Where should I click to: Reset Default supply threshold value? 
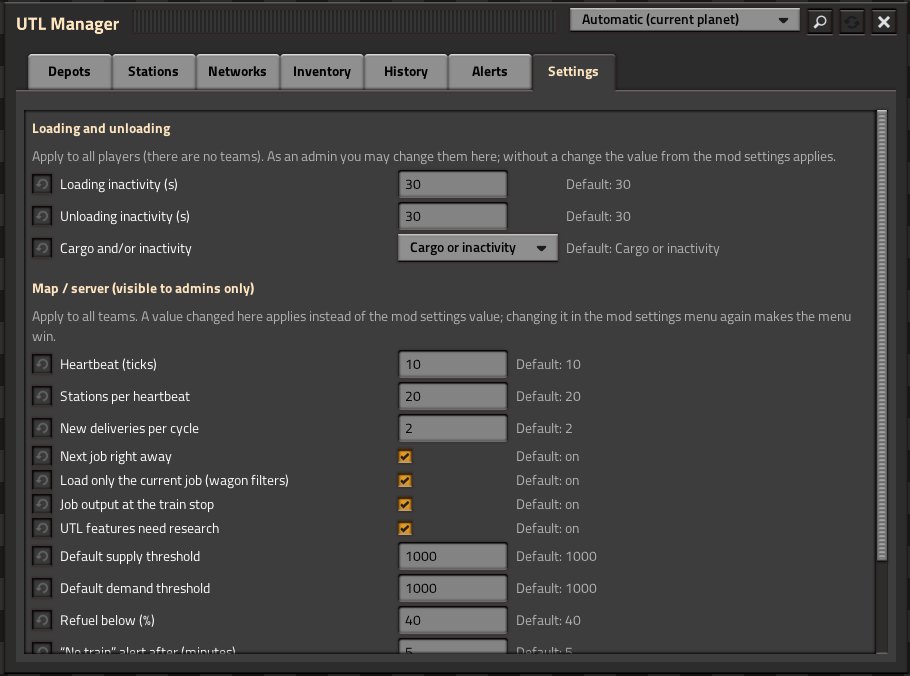tap(42, 556)
